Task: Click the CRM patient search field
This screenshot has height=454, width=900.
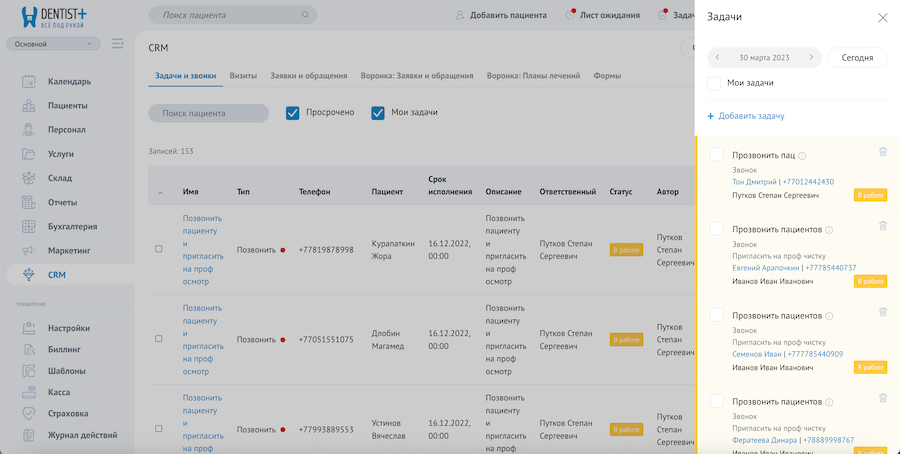Action: [x=208, y=113]
